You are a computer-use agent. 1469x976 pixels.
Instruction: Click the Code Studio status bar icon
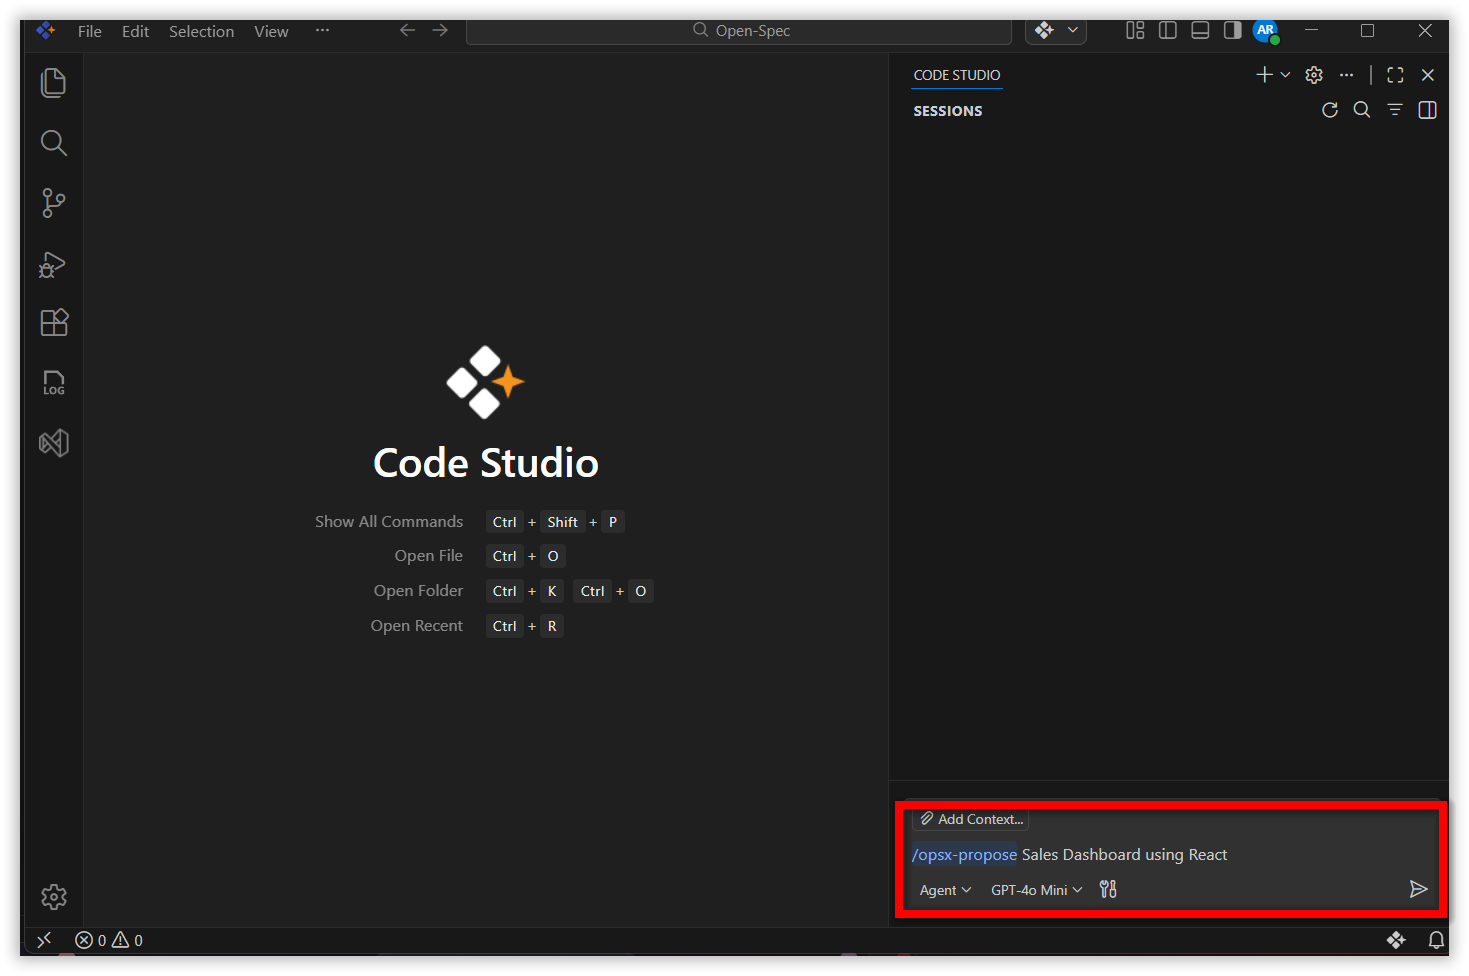point(1396,940)
